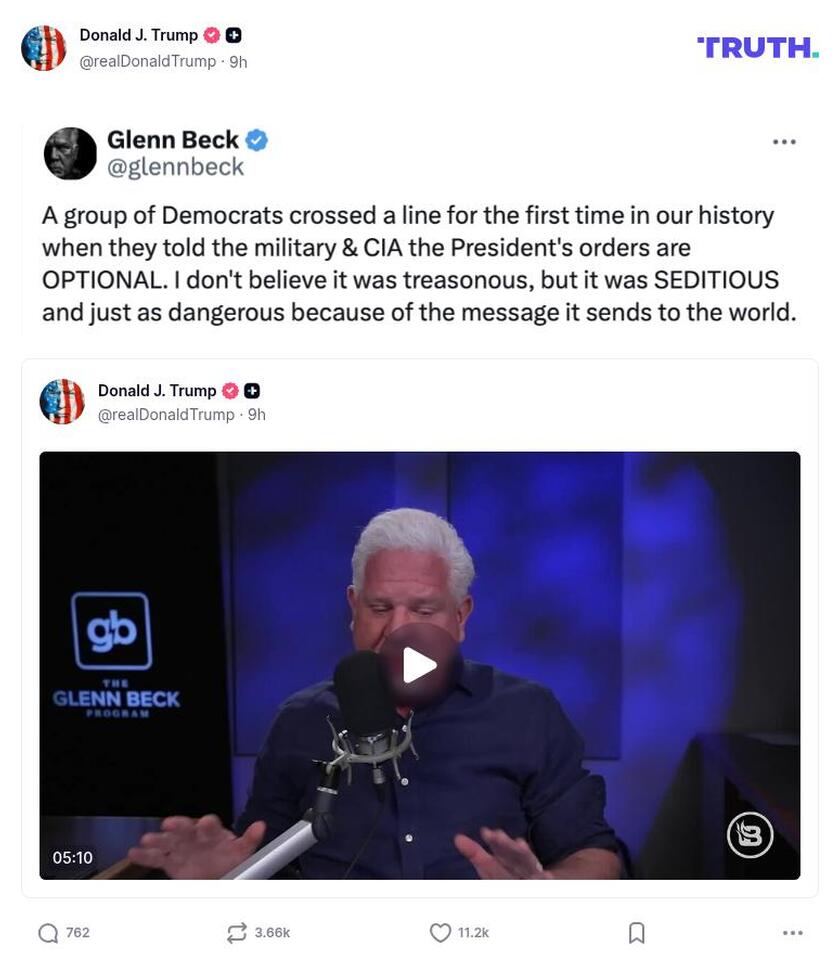
Task: Click the reply comment bubble icon
Action: [x=48, y=933]
